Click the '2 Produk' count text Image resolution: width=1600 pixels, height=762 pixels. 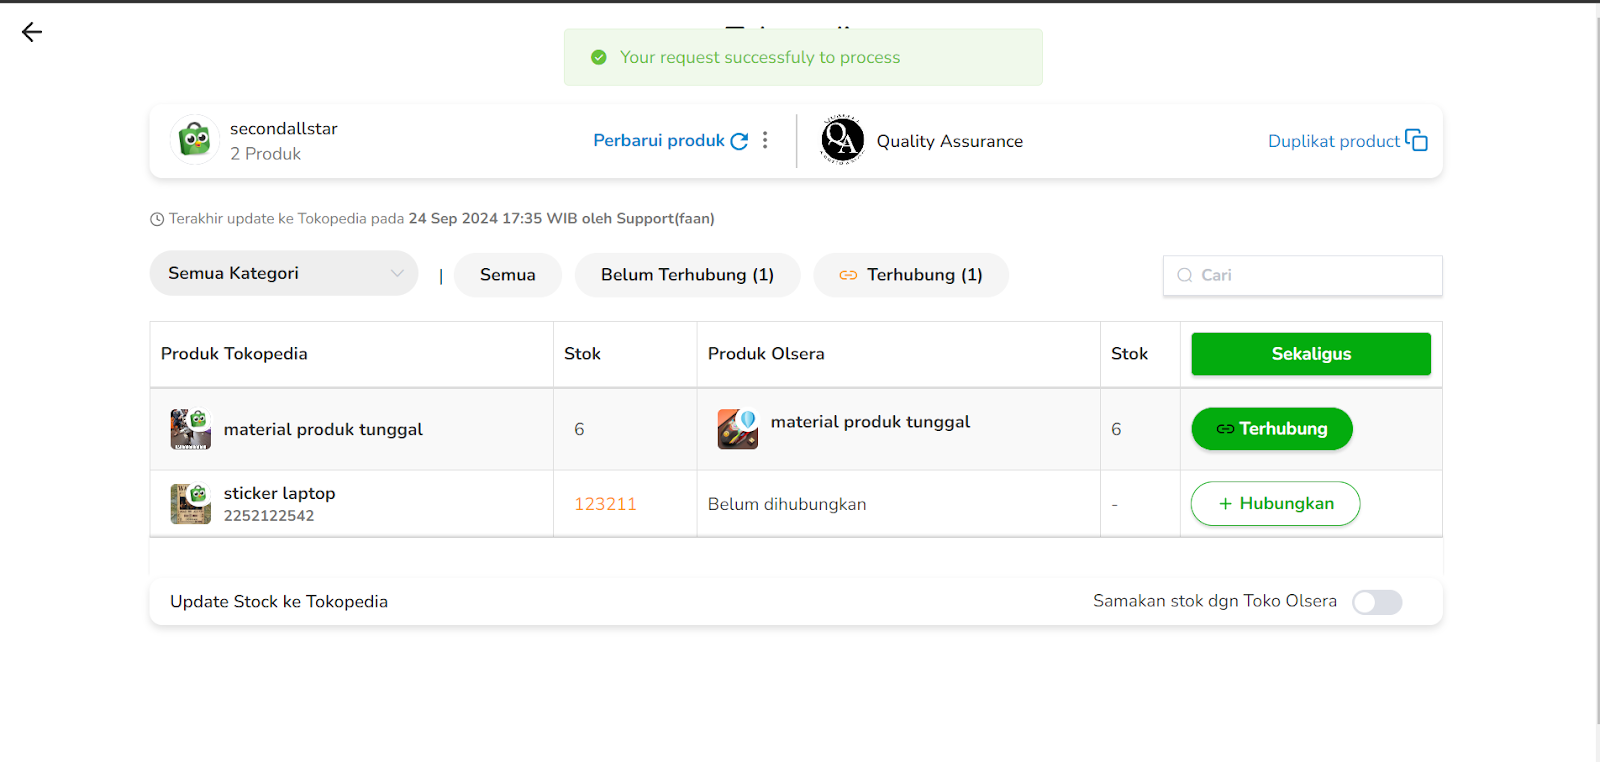pos(265,154)
